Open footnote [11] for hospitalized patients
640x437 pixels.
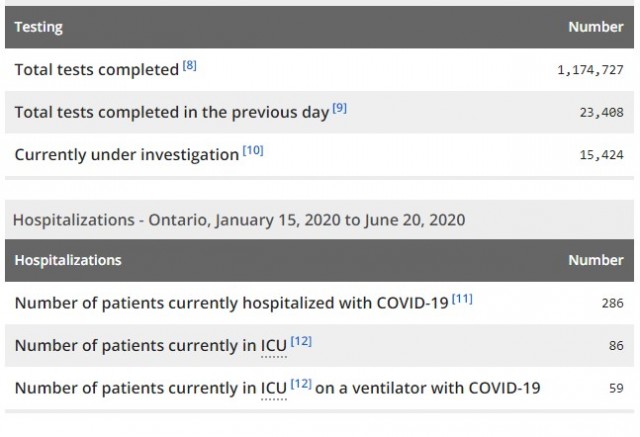click(x=462, y=299)
